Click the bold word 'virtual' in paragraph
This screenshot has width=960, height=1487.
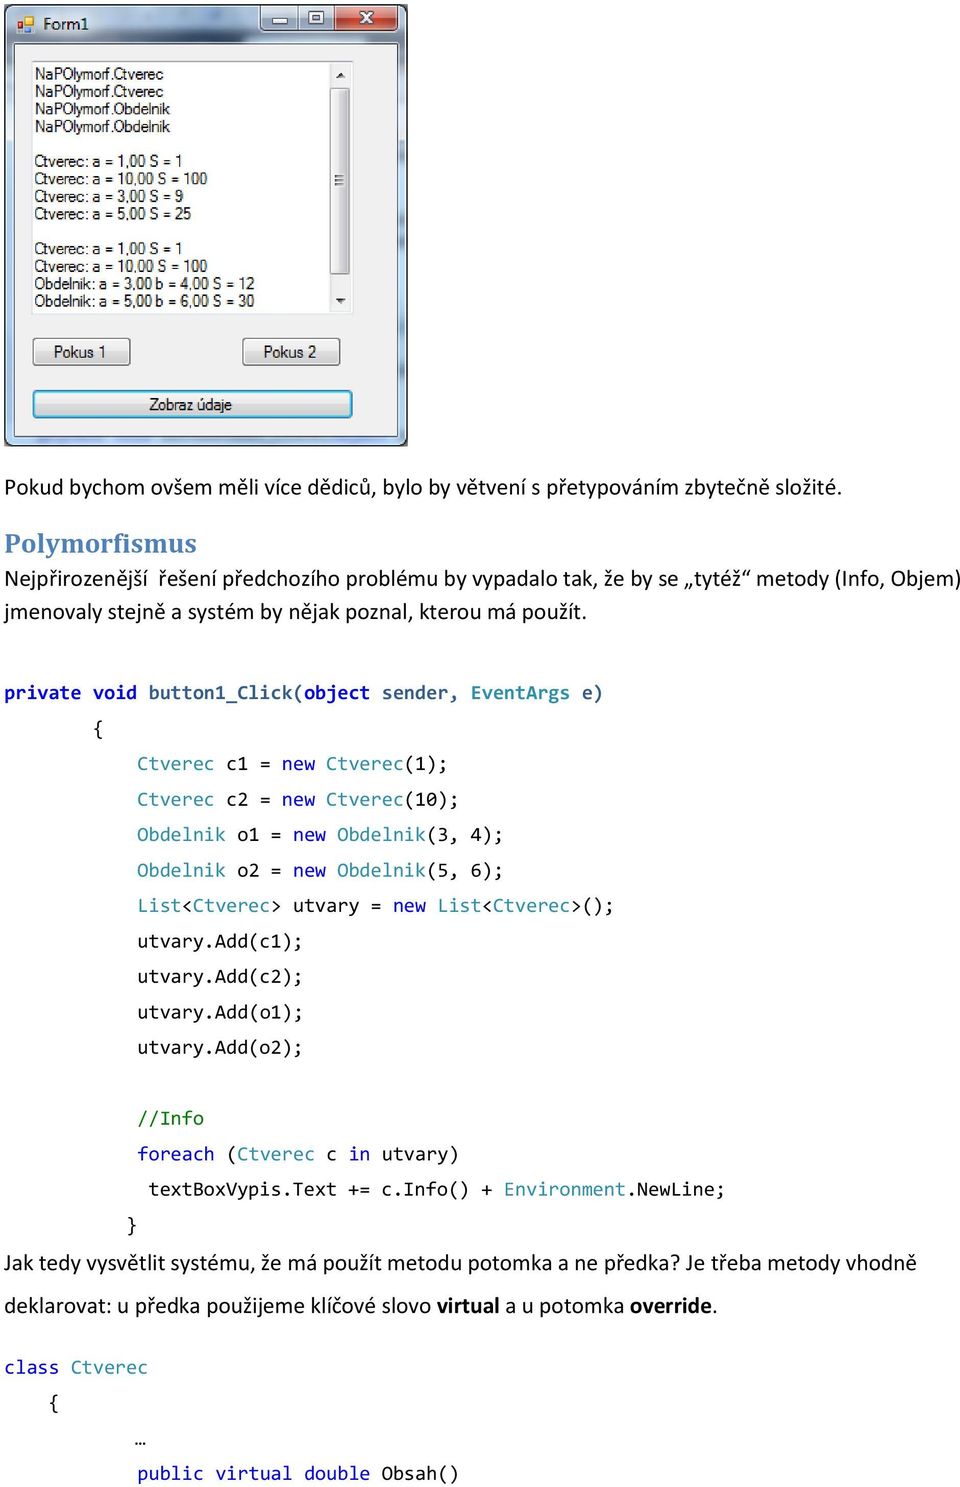pyautogui.click(x=468, y=1306)
